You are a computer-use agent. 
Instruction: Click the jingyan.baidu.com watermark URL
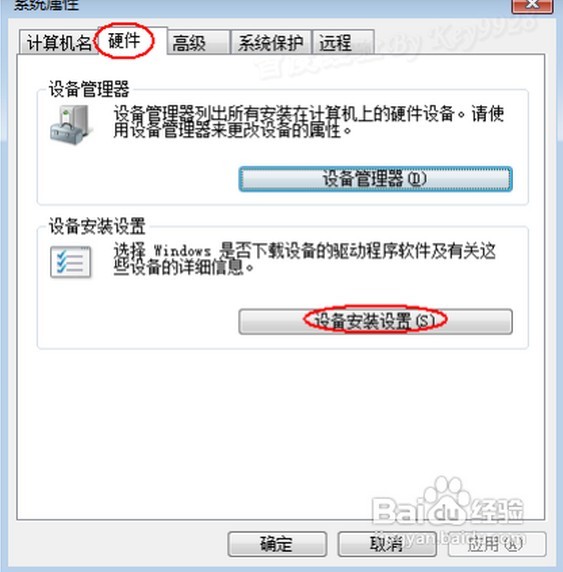pos(451,538)
